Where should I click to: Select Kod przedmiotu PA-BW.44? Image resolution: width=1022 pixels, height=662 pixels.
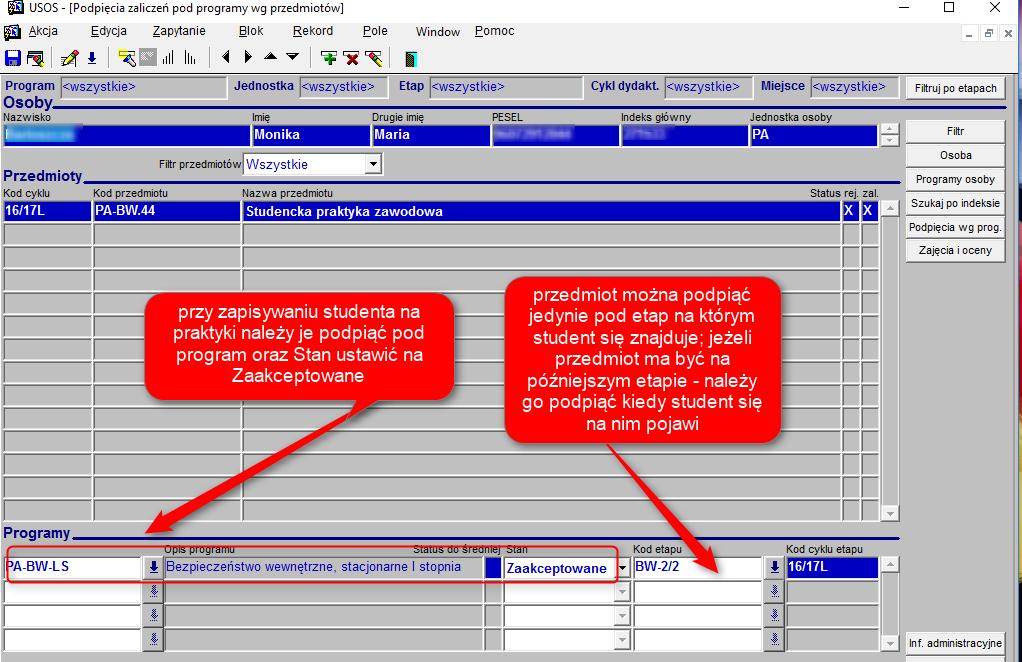coord(167,211)
